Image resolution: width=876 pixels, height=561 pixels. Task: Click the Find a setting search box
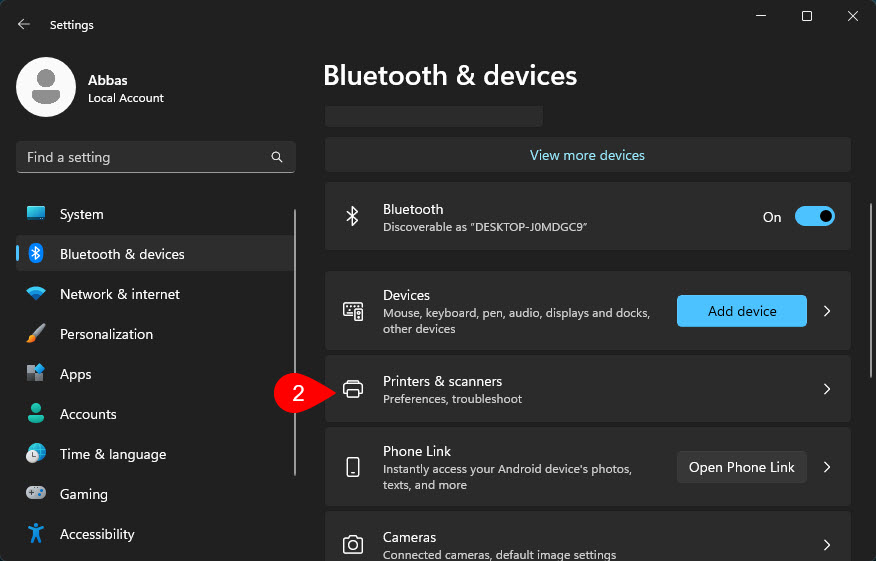click(x=145, y=157)
